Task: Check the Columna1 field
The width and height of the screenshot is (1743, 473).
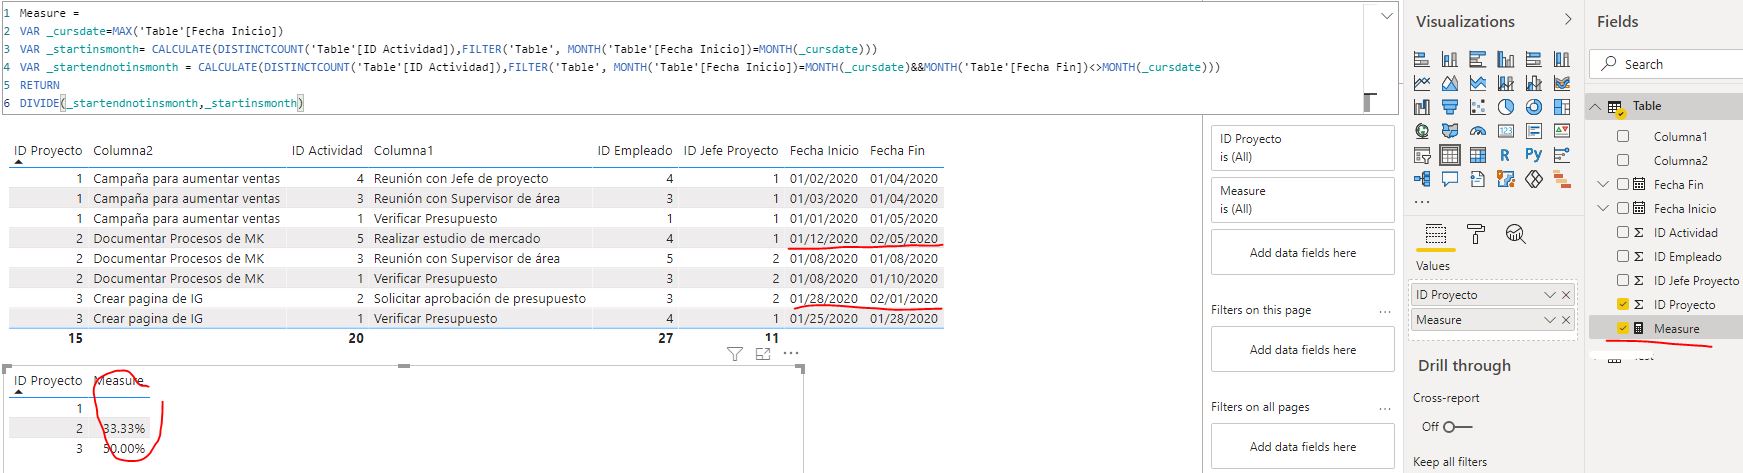Action: 1623,136
